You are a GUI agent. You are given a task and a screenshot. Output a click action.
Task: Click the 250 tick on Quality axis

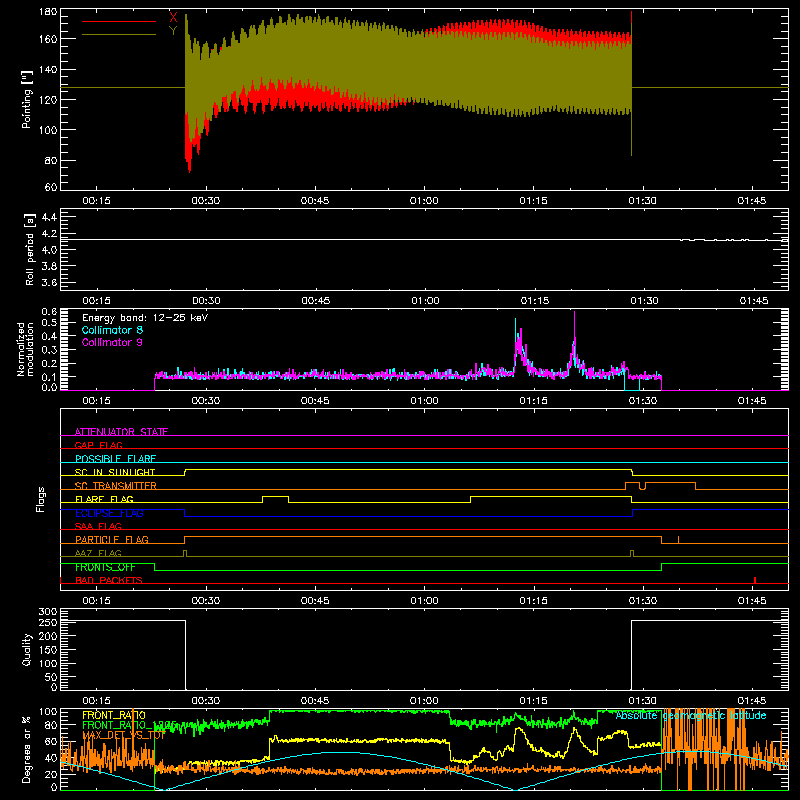click(x=48, y=623)
